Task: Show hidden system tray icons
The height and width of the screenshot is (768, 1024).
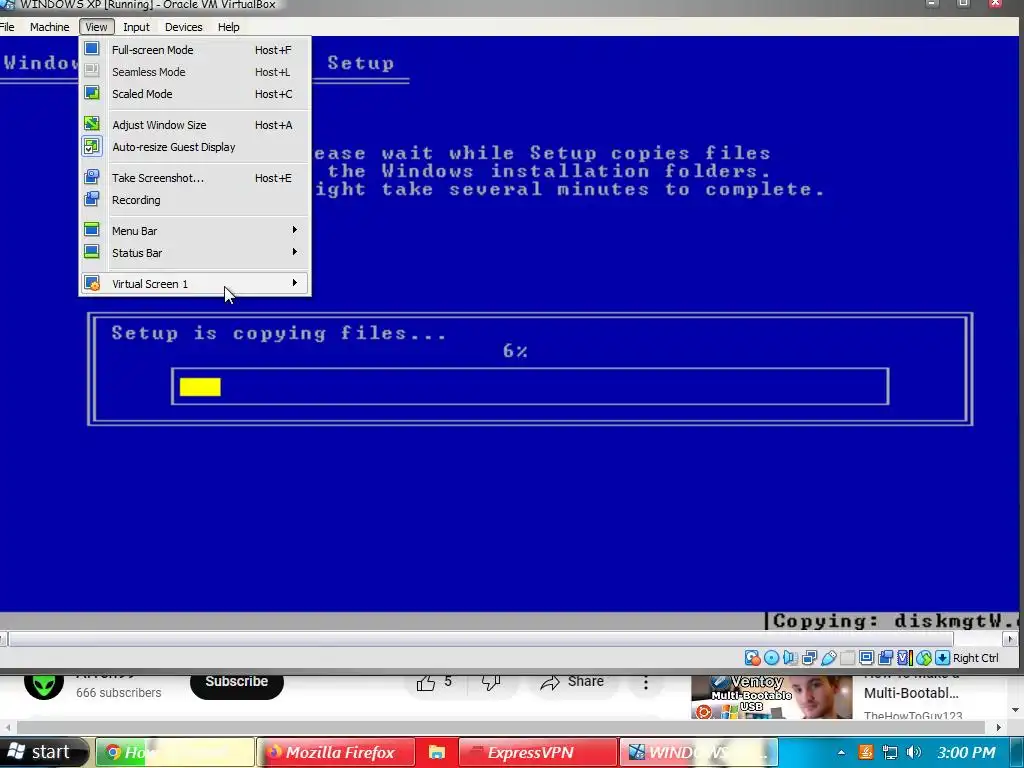Action: (x=841, y=752)
